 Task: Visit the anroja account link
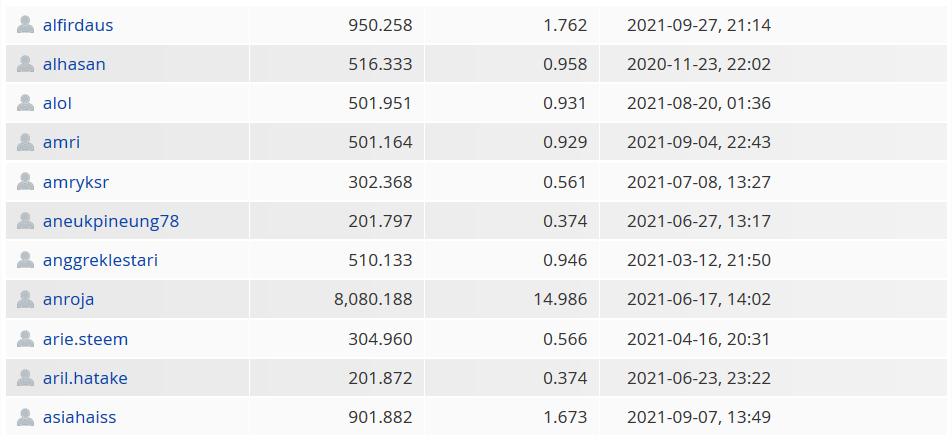point(69,299)
